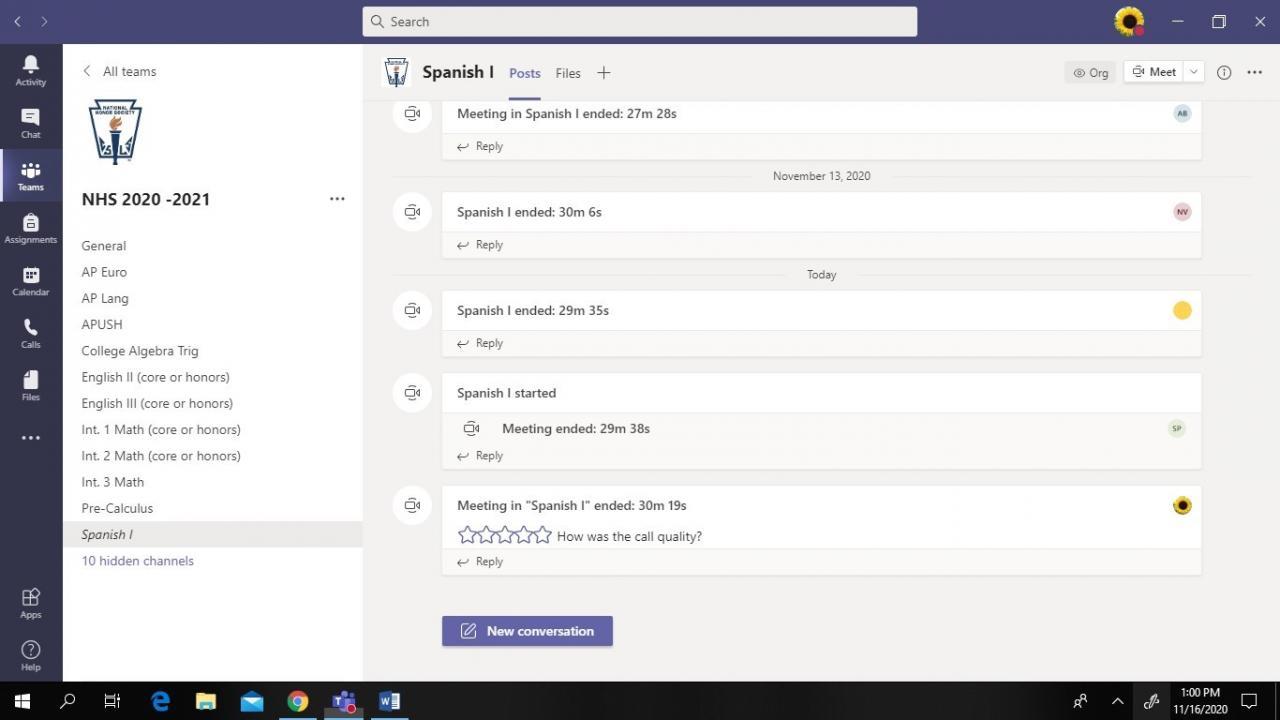
Task: Click in the Search box
Action: [x=640, y=21]
